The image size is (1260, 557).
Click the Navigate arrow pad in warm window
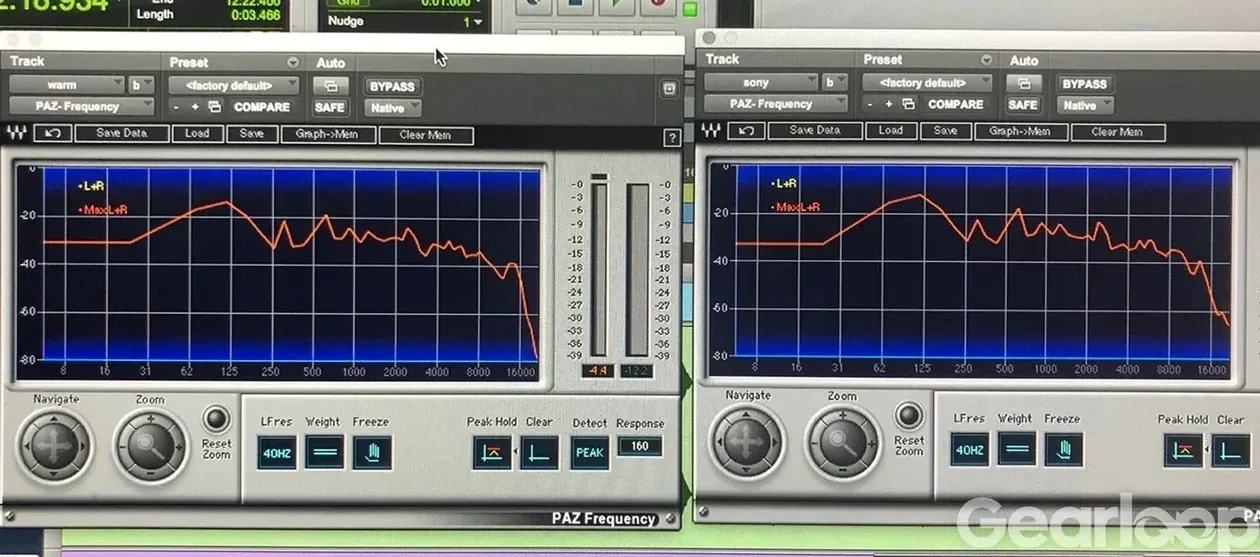(56, 445)
